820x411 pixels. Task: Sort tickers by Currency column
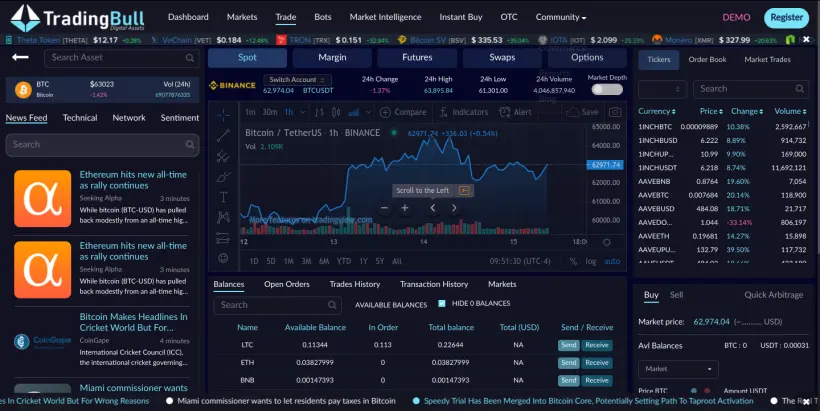pos(656,111)
